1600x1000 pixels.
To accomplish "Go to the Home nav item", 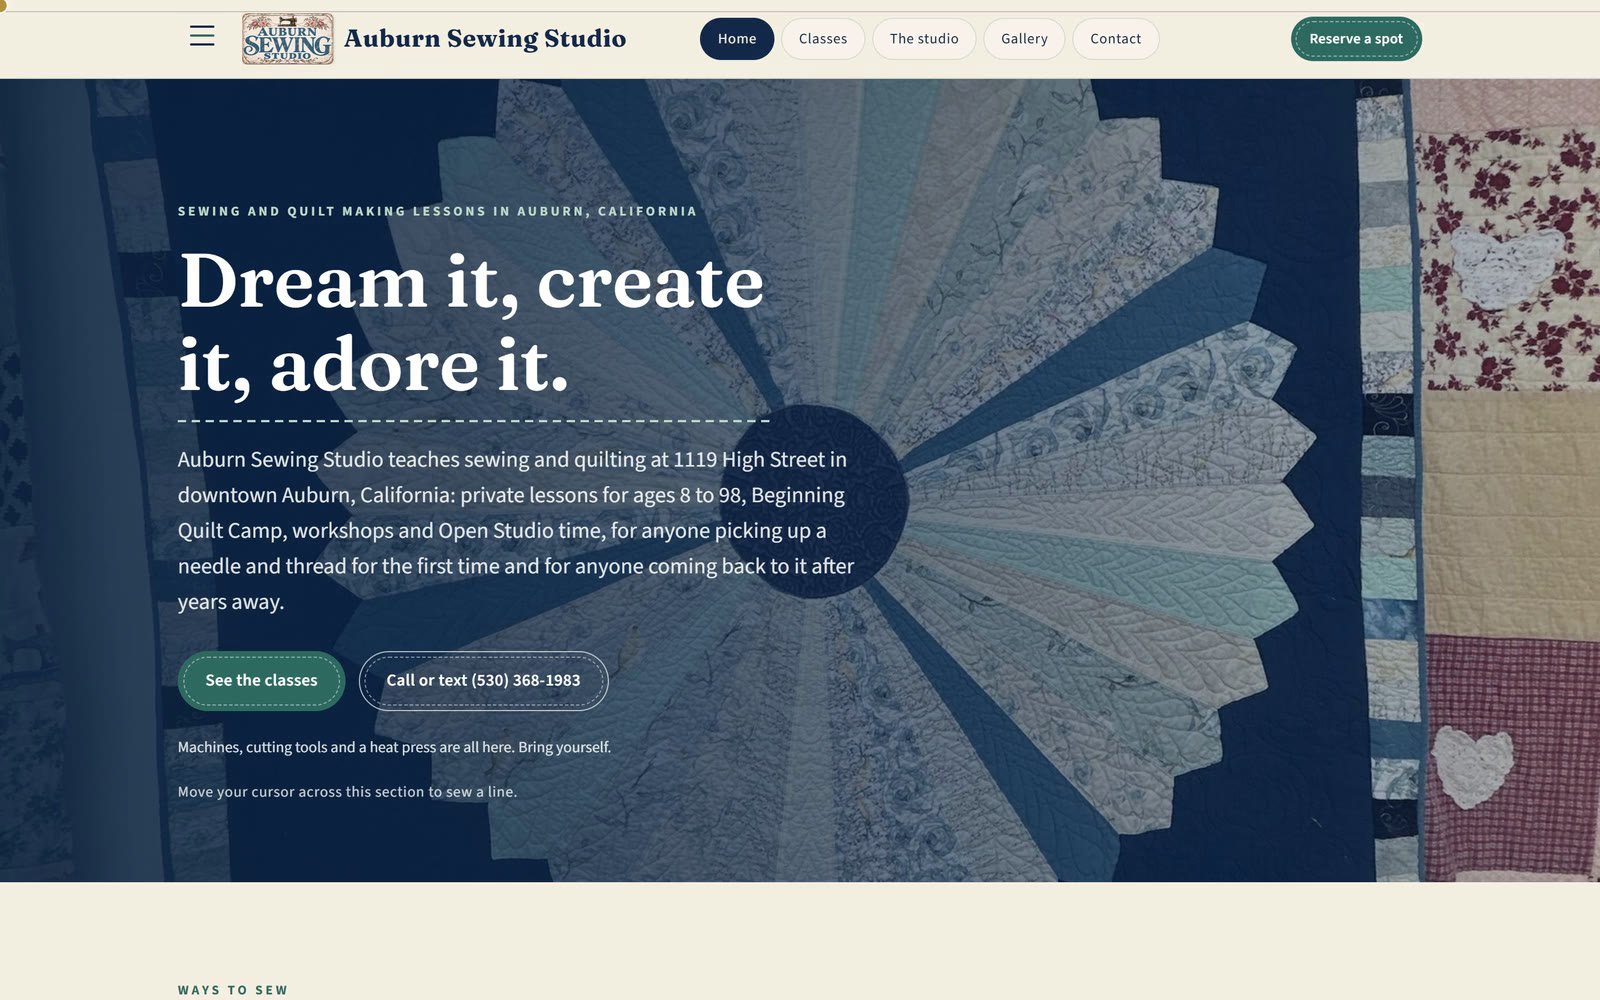I will coord(737,39).
